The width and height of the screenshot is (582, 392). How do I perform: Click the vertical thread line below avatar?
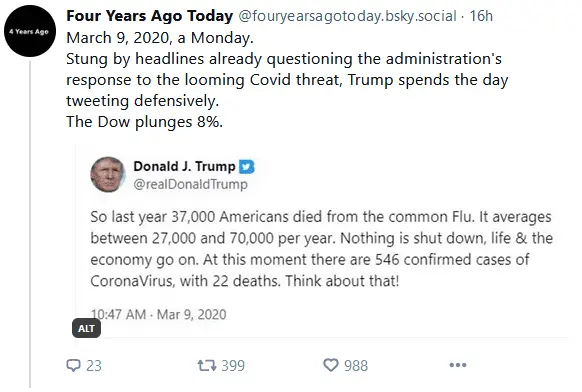tap(30, 225)
